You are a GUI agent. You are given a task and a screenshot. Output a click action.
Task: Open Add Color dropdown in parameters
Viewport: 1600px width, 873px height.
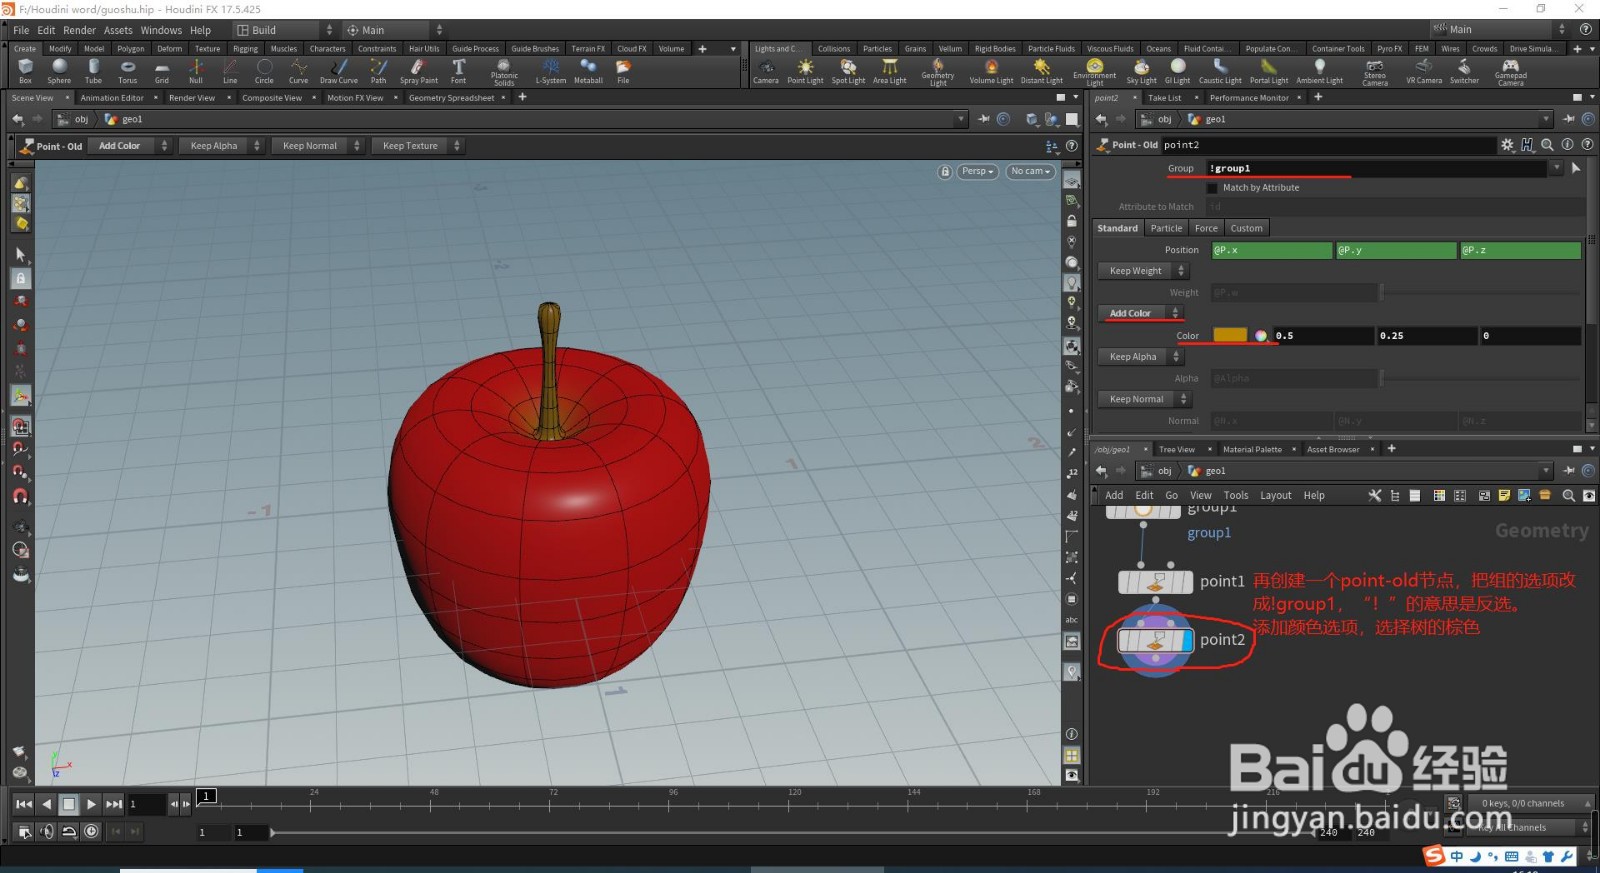tap(1141, 313)
